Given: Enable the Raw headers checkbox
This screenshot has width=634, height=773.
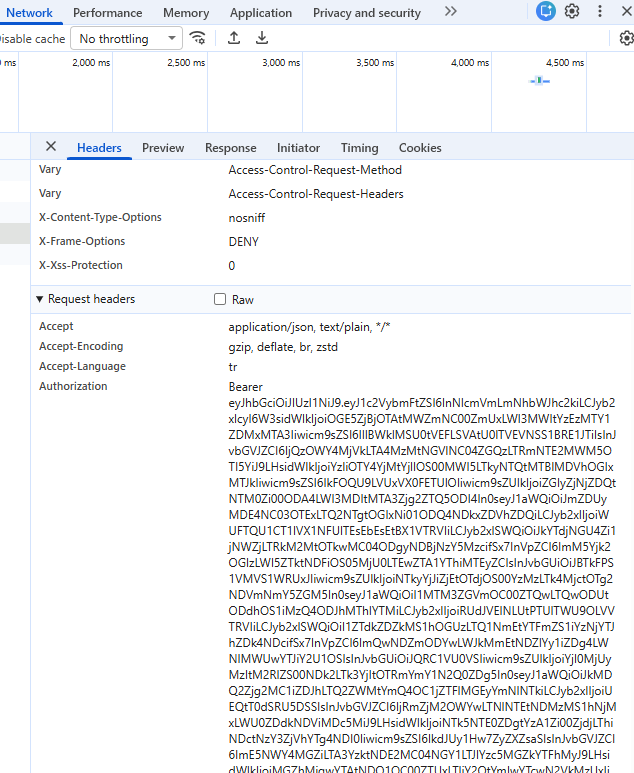Looking at the screenshot, I should [x=220, y=299].
